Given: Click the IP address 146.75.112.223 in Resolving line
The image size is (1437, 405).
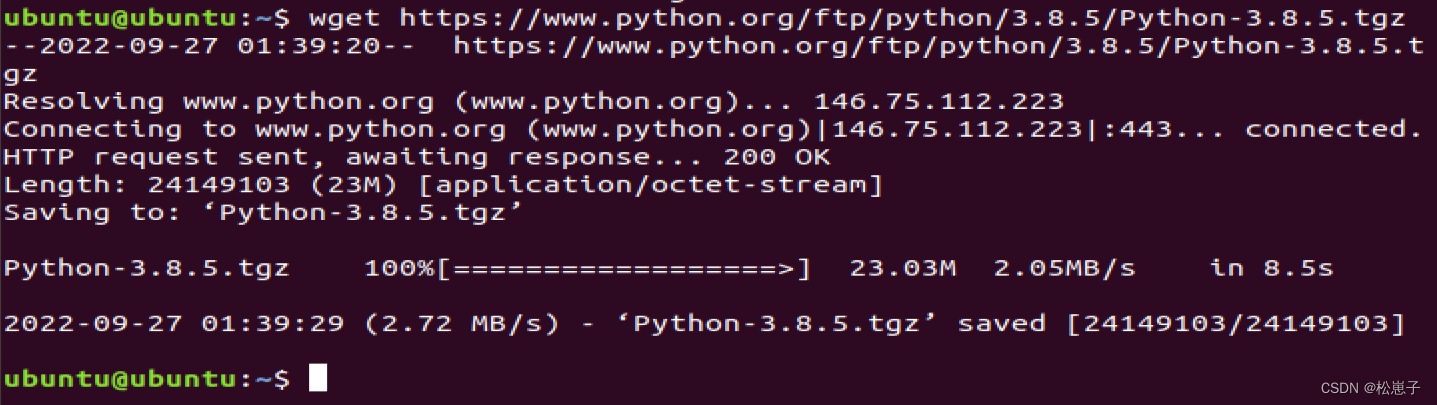Looking at the screenshot, I should click(x=938, y=101).
